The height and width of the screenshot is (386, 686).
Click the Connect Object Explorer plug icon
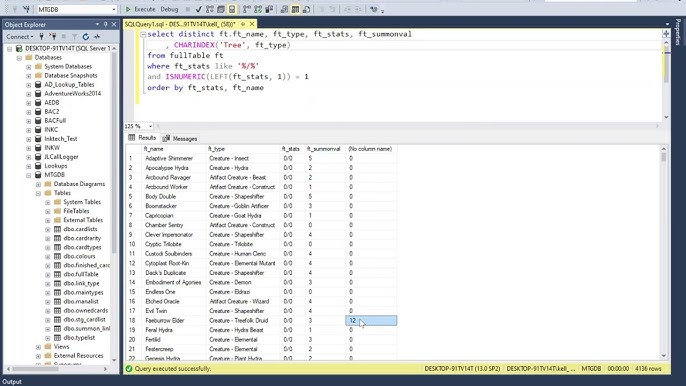pos(42,37)
